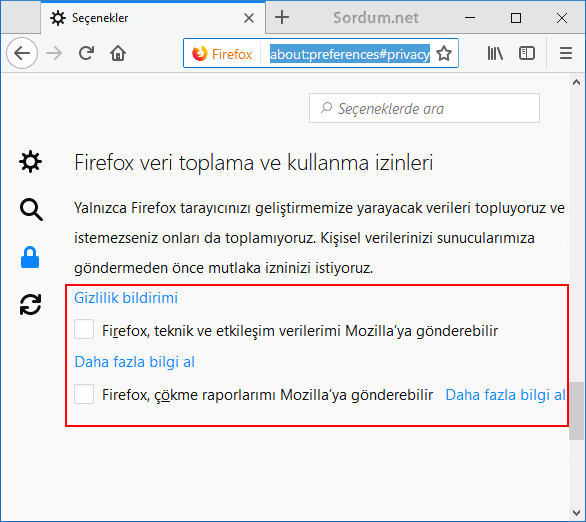This screenshot has width=586, height=522.
Task: Click the forward arrow navigation button
Action: 54,53
